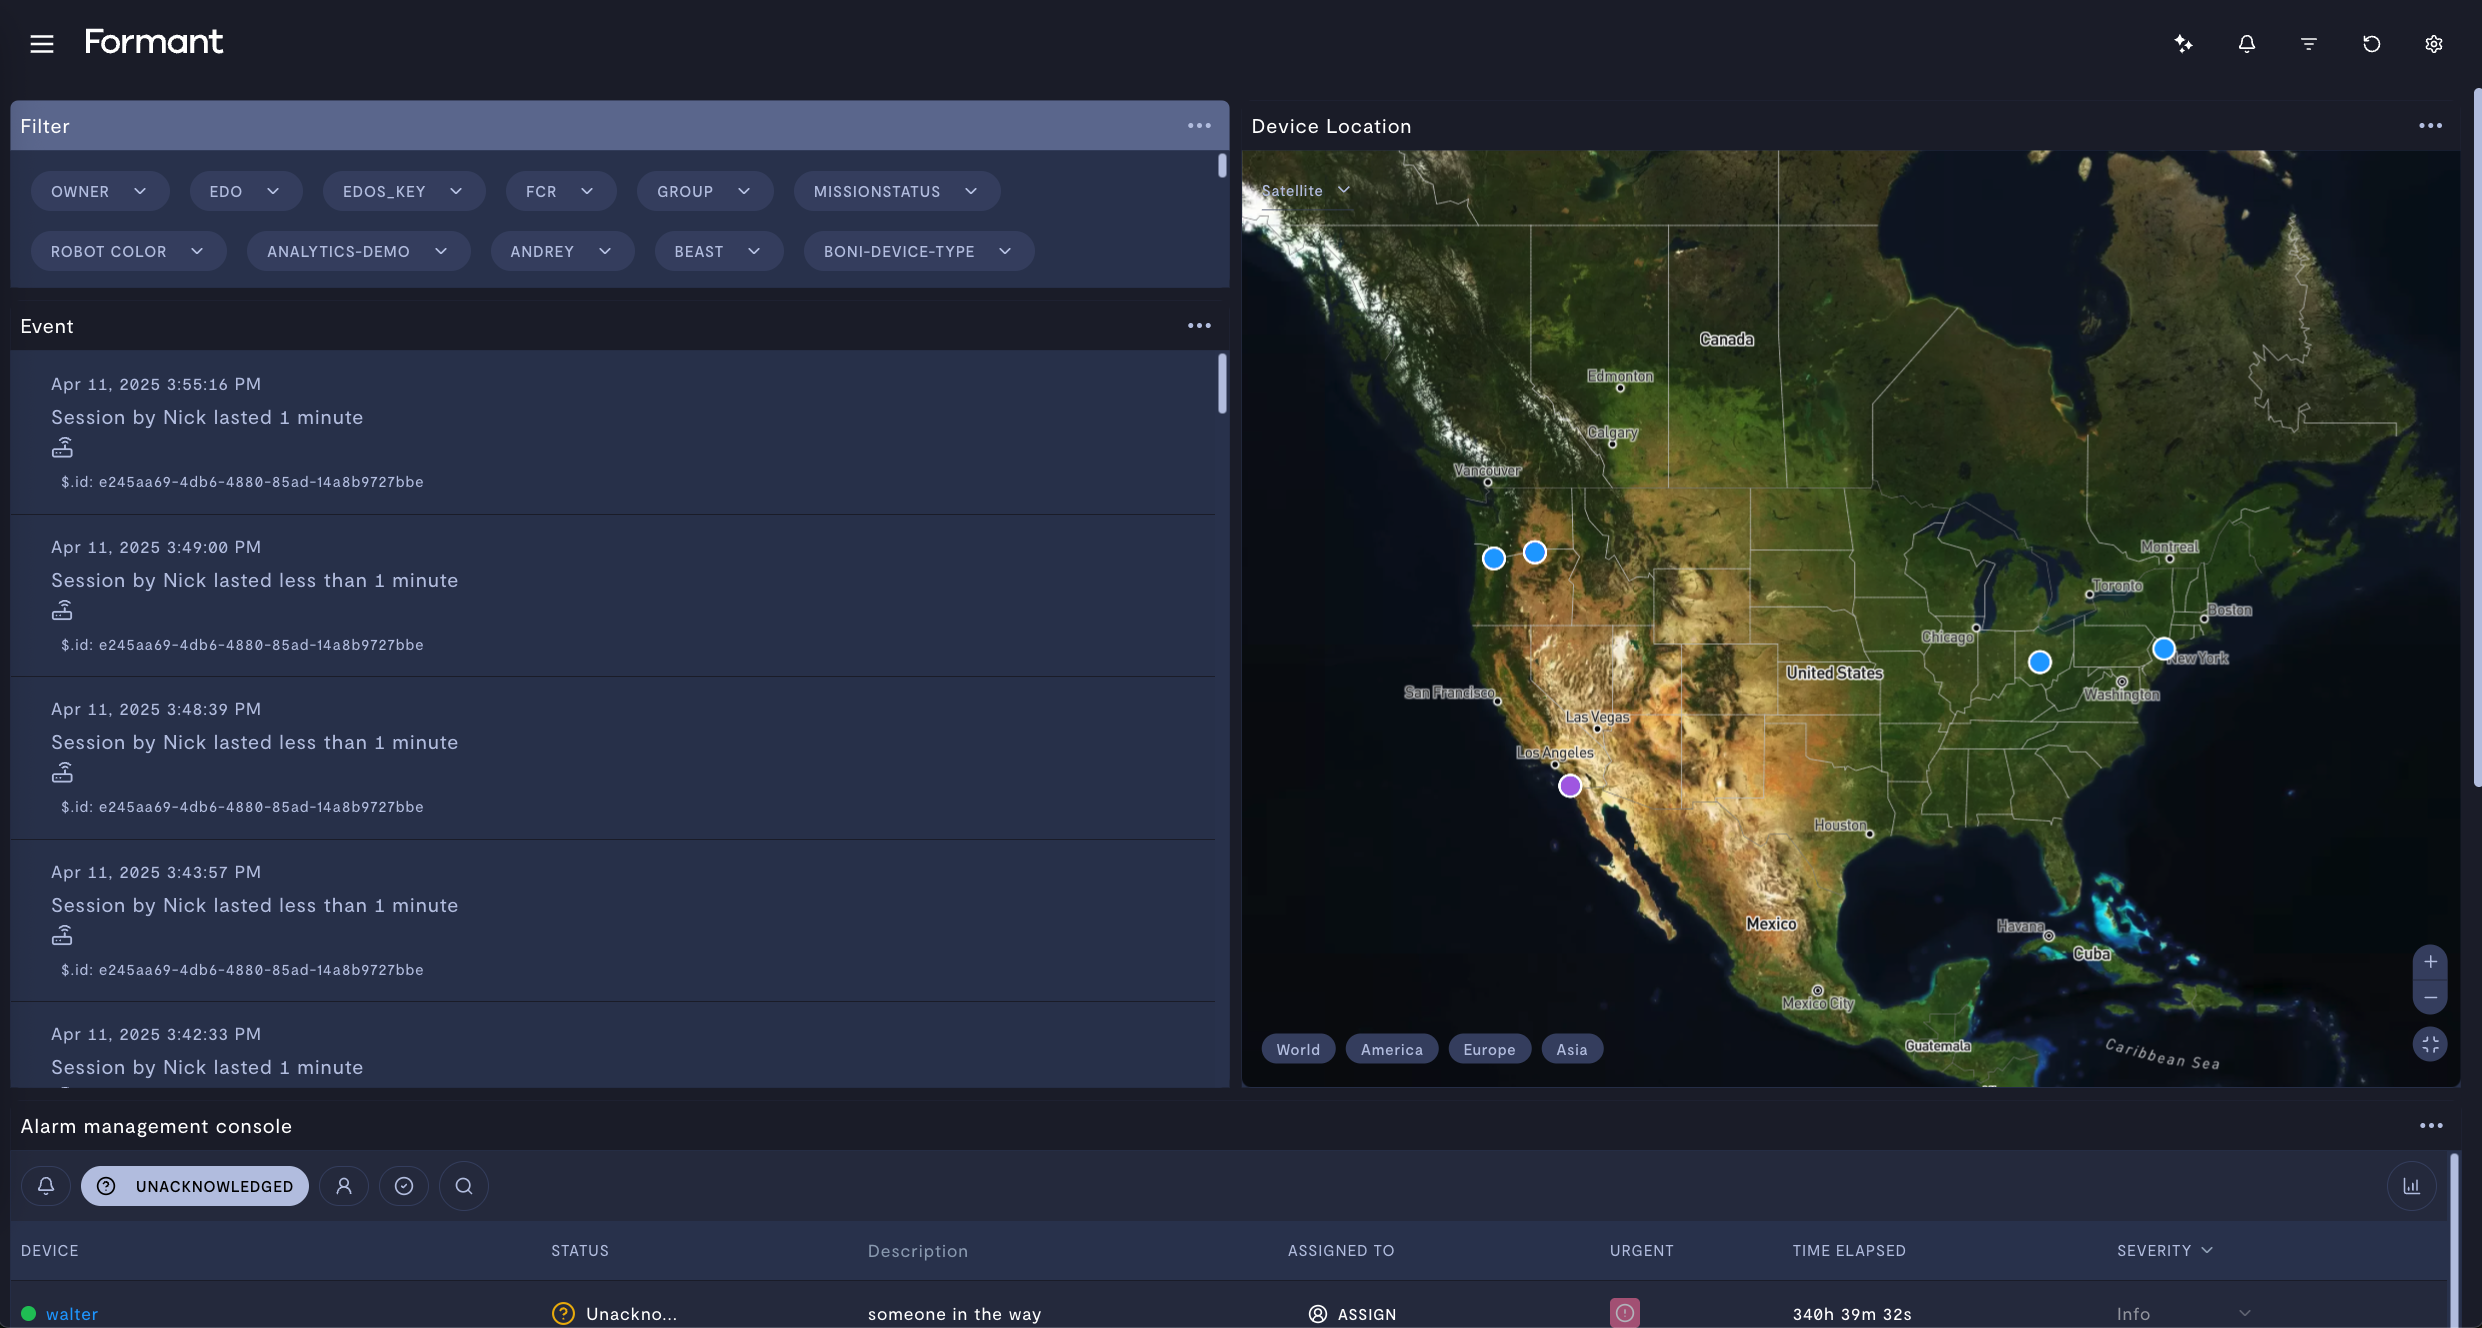Click the alarm search magnifier icon

click(x=463, y=1186)
